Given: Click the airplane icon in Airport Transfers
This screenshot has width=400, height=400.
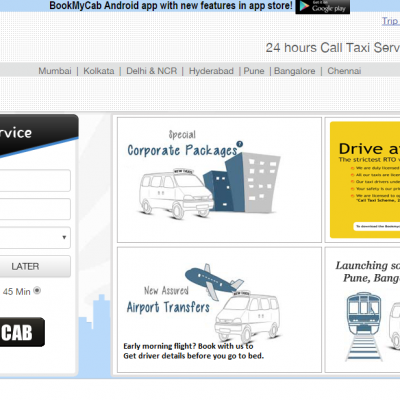Looking at the screenshot, I should [213, 281].
